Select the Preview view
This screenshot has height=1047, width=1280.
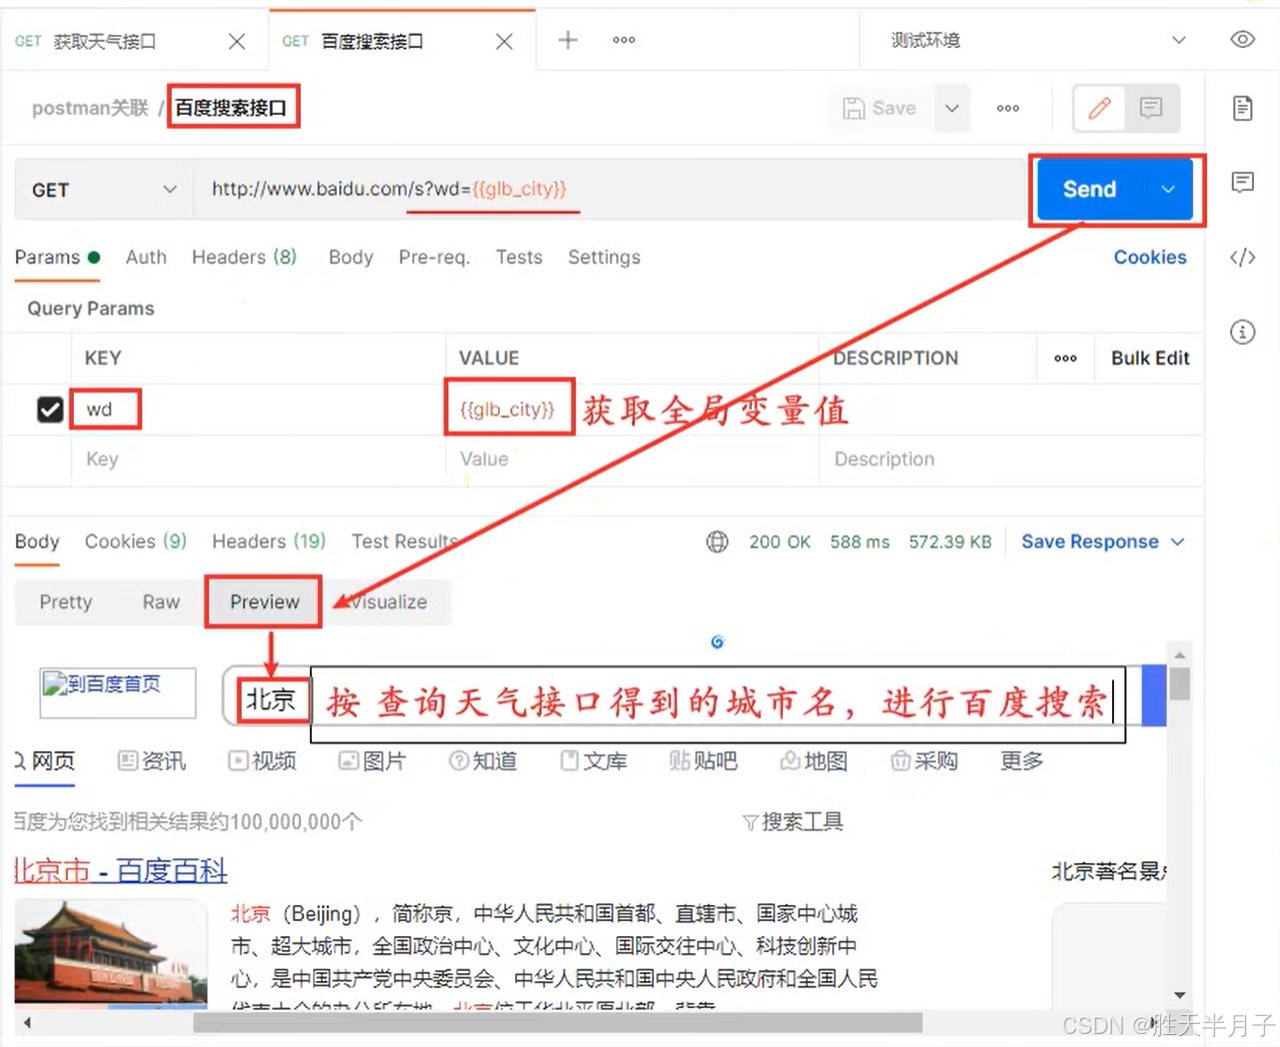(x=264, y=602)
